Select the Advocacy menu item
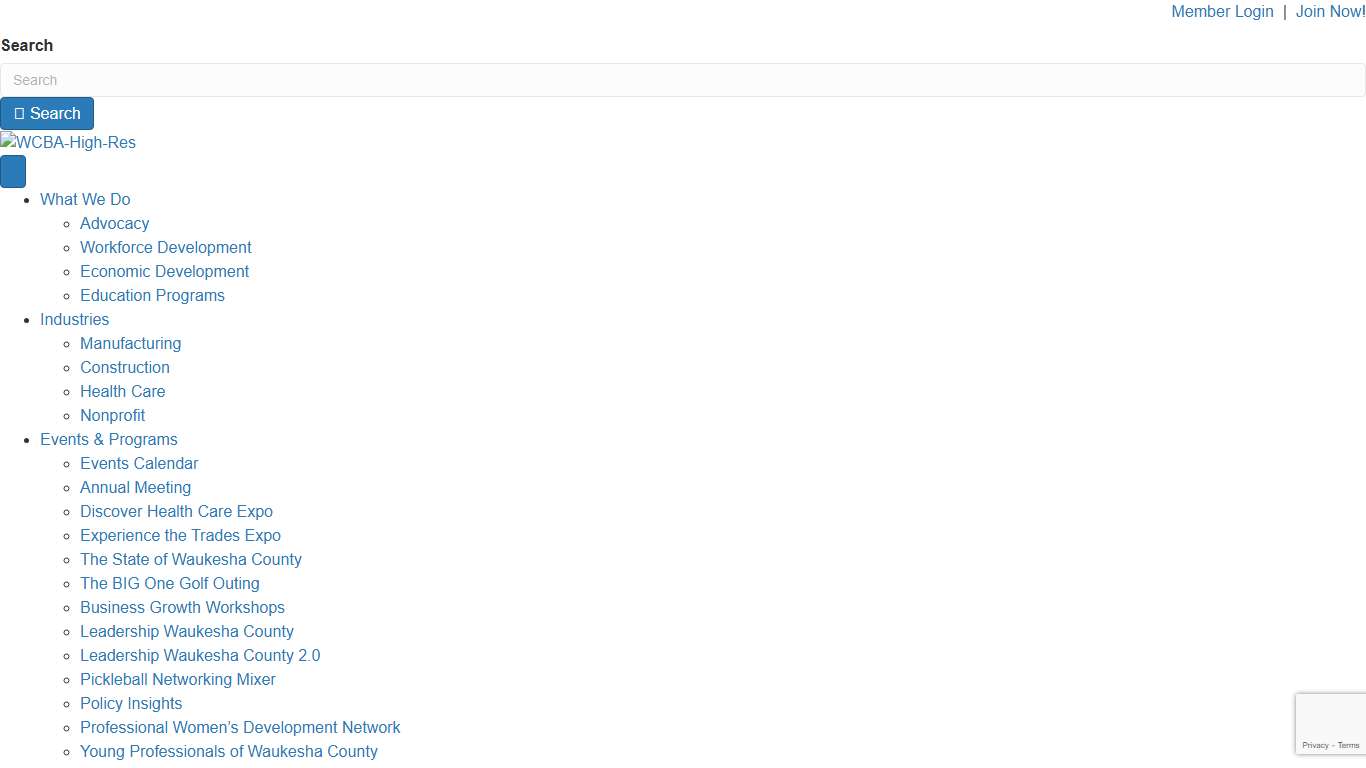Viewport: 1366px width, 768px height. click(x=114, y=224)
